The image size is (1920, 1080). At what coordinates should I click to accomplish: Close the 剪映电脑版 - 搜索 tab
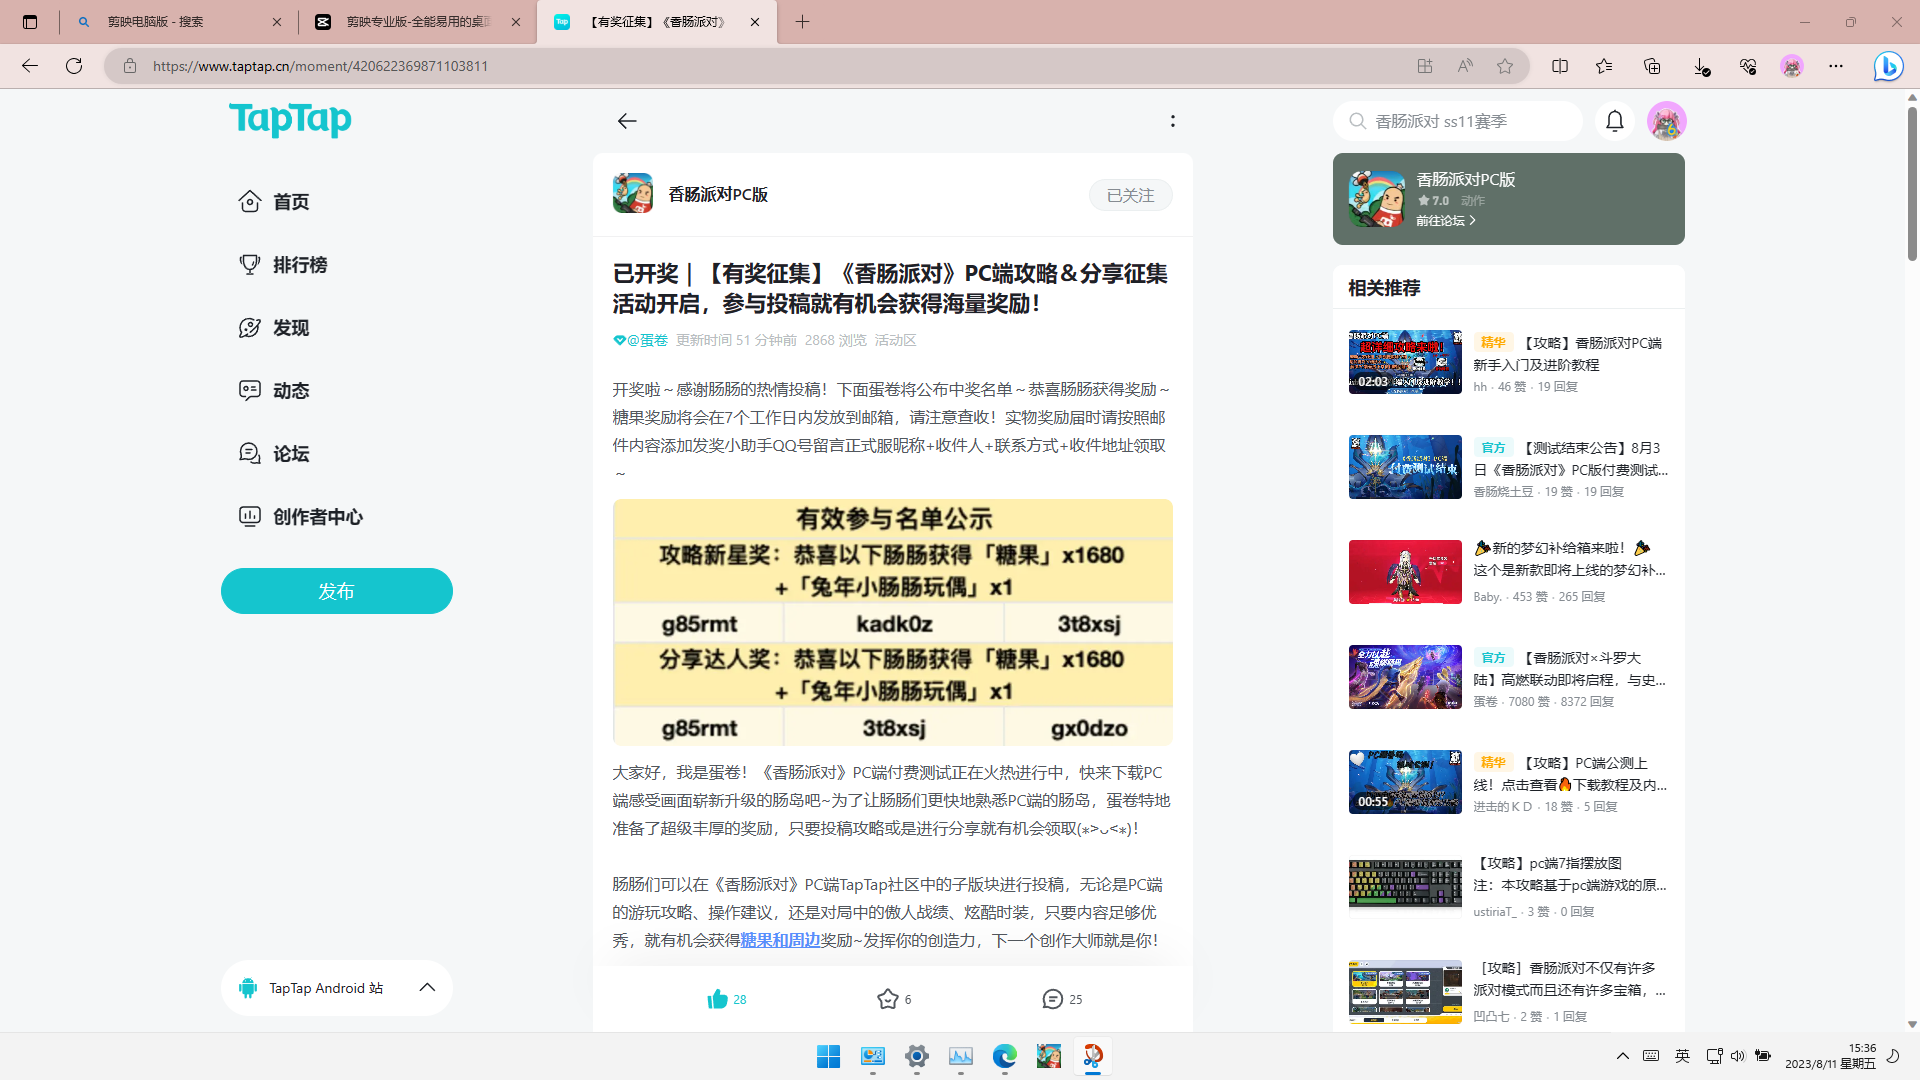point(277,22)
